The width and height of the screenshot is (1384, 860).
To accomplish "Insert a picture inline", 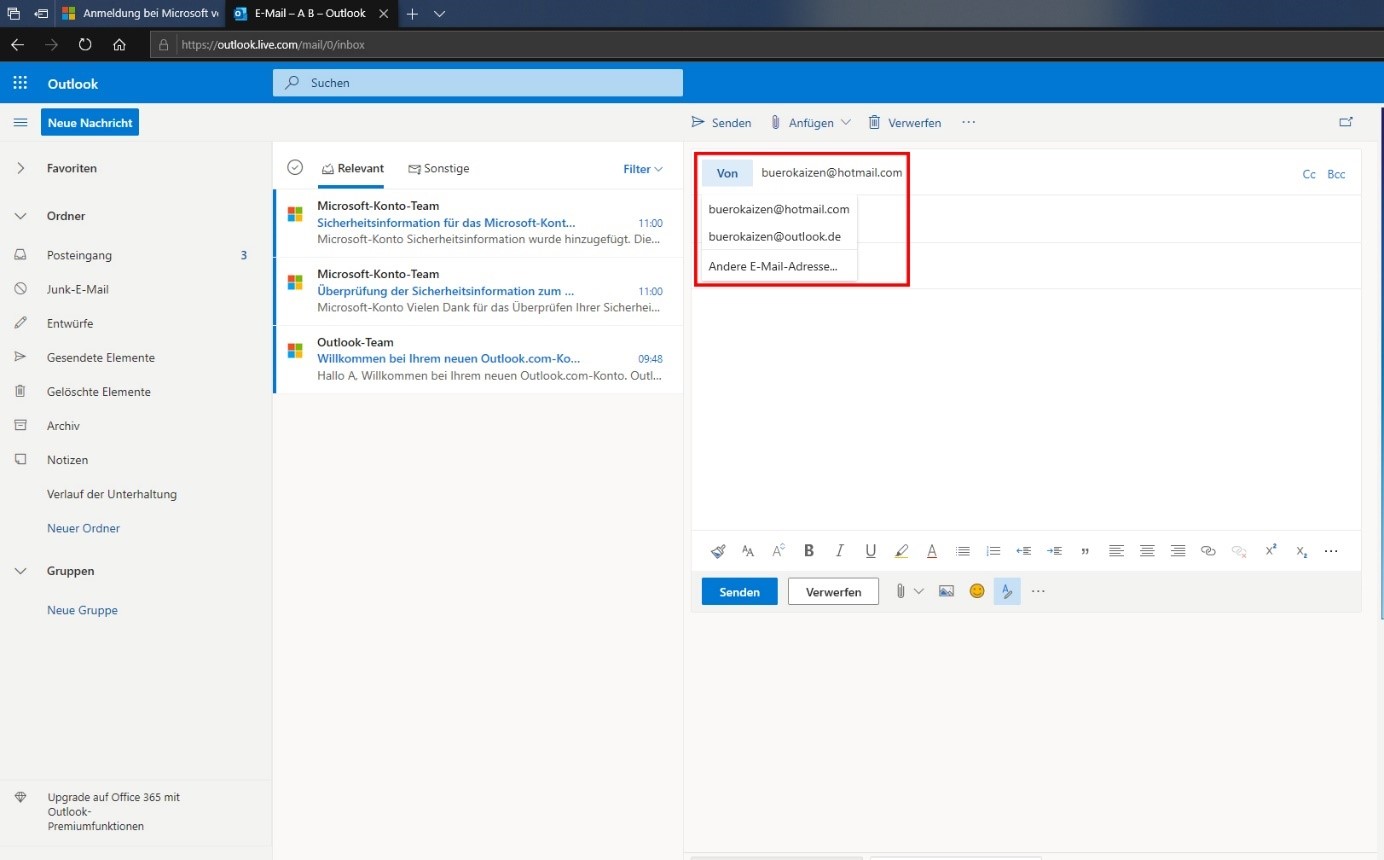I will pos(946,591).
